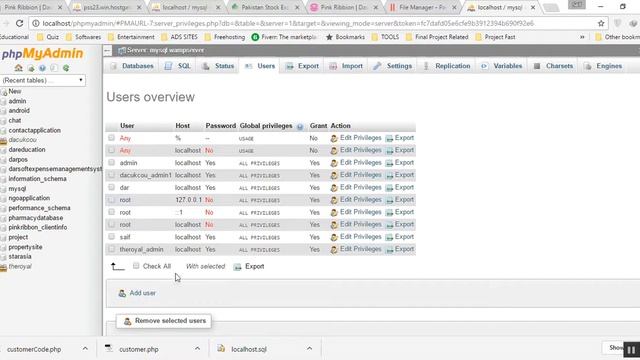Screen dimensions: 640x360
Task: Open the Replication tab
Action: [447, 66]
